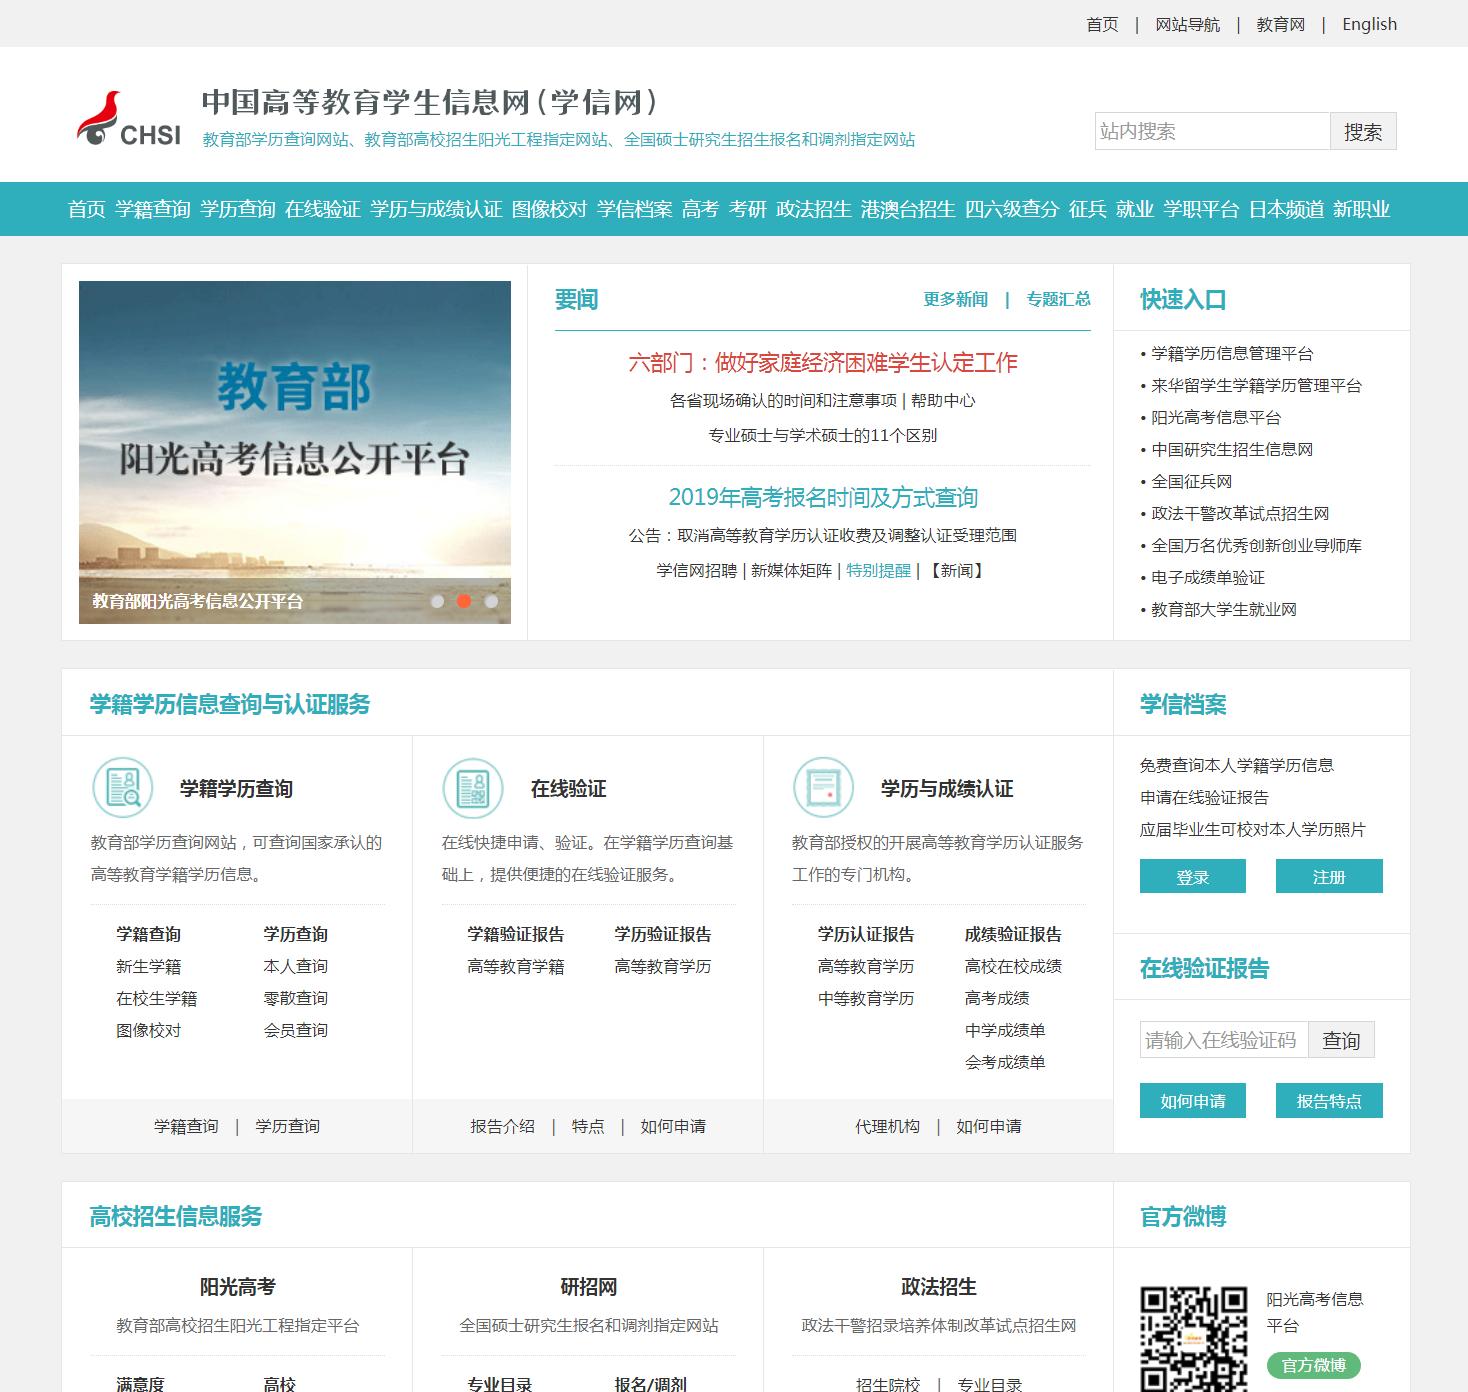
Task: Click the 学籍学历查询 document icon
Action: 122,787
